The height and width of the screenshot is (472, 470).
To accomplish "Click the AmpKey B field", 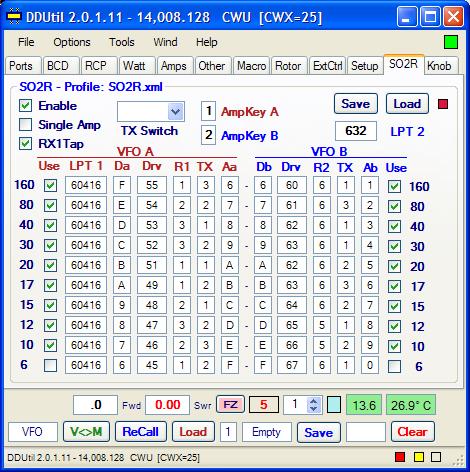I will 208,135.
